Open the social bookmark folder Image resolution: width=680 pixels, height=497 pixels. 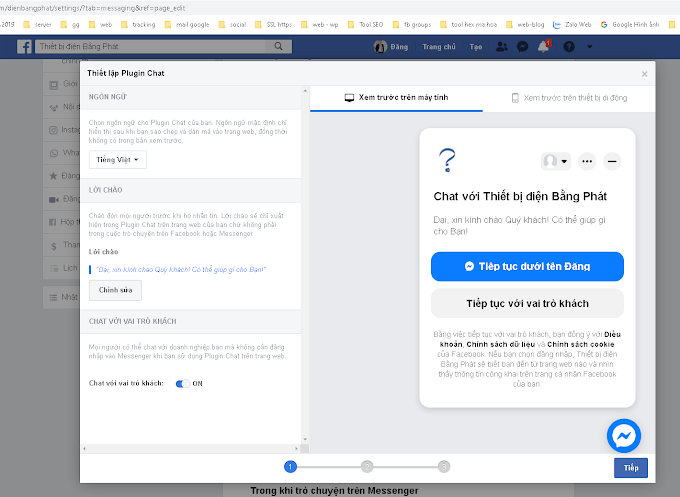(x=232, y=25)
